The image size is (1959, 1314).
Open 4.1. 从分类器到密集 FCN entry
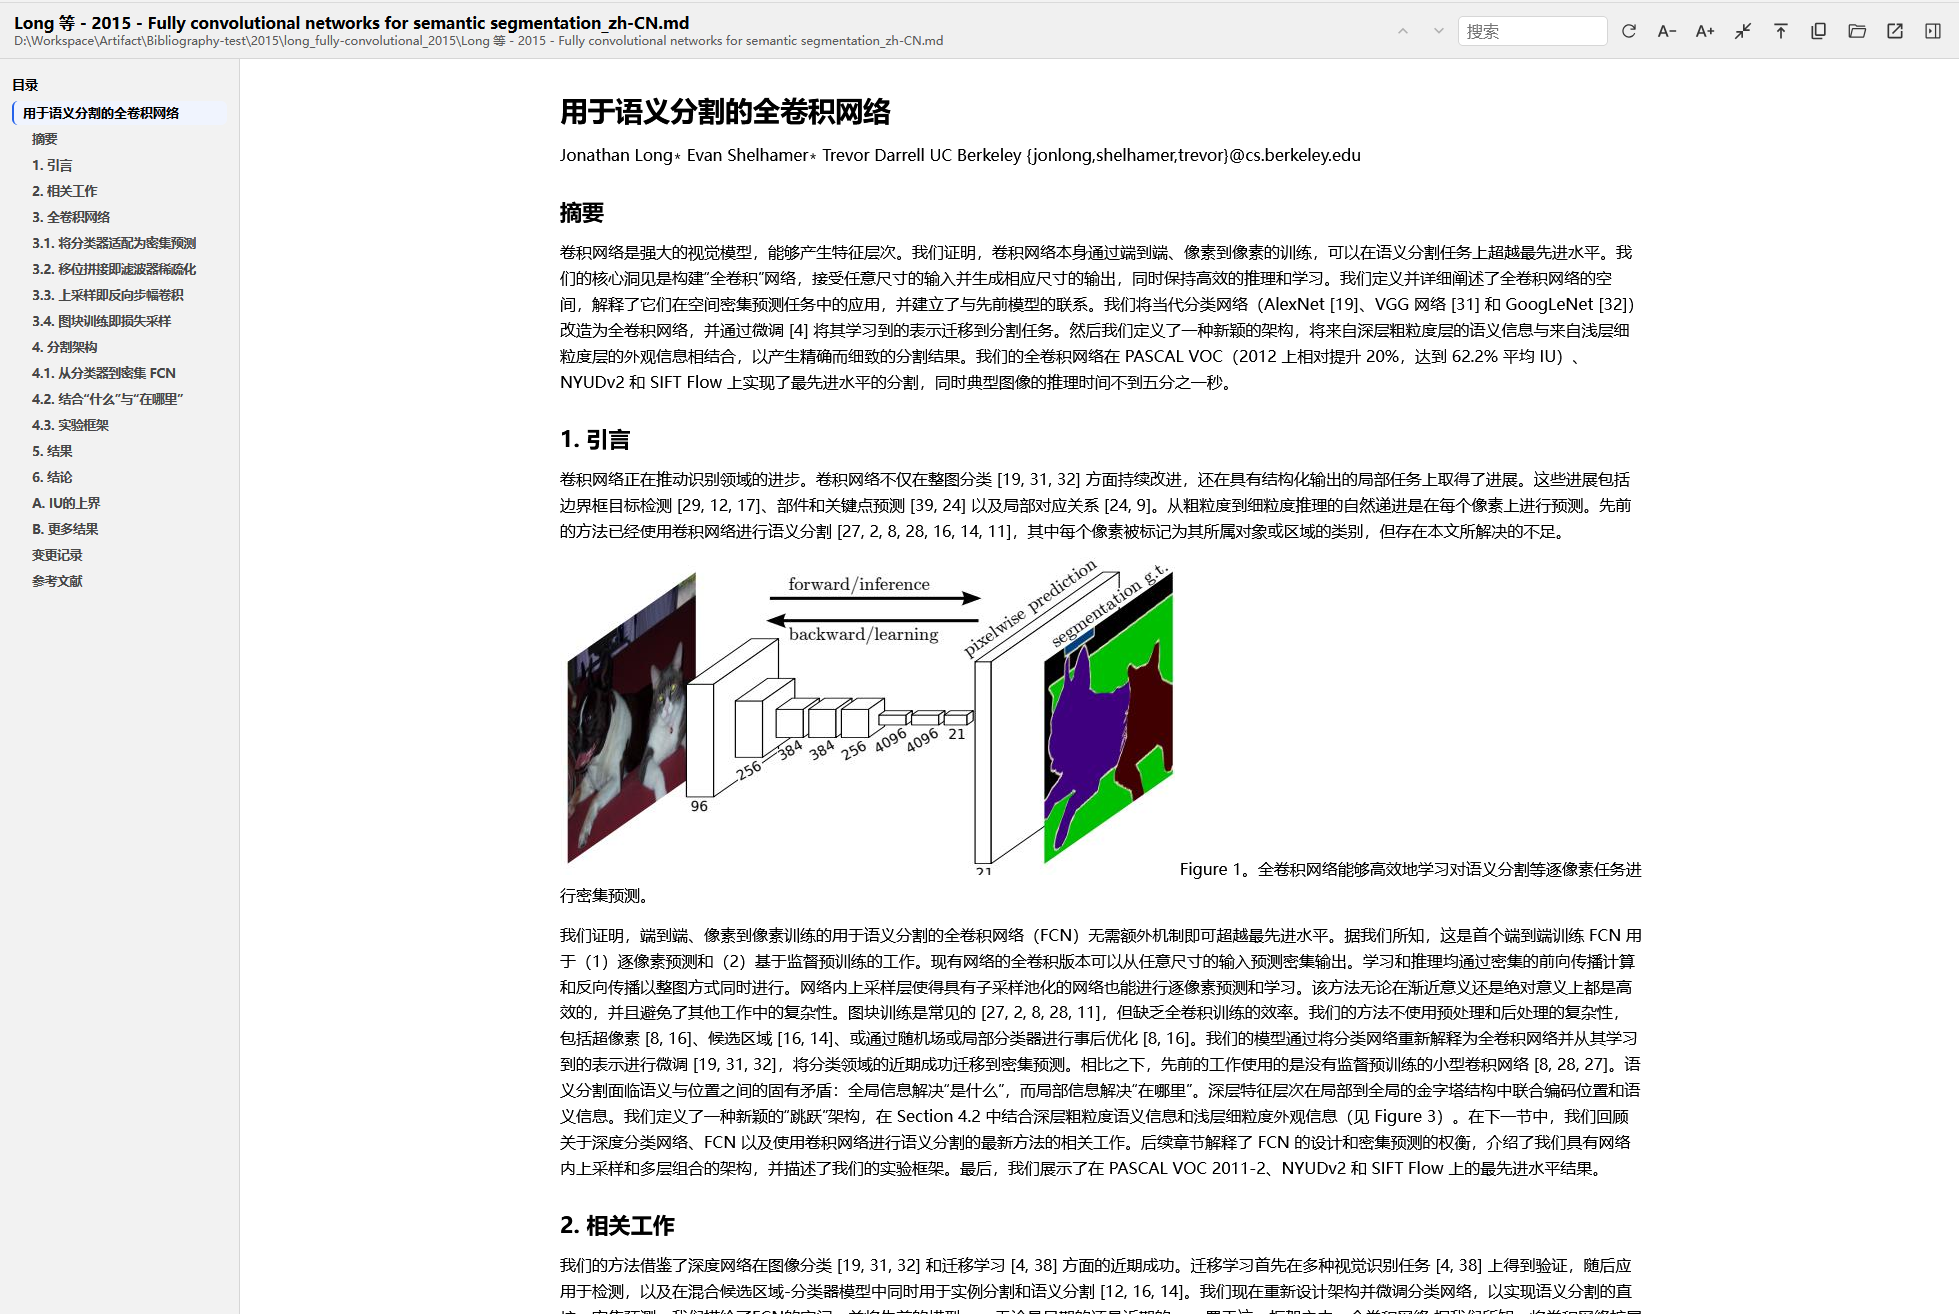pyautogui.click(x=104, y=373)
